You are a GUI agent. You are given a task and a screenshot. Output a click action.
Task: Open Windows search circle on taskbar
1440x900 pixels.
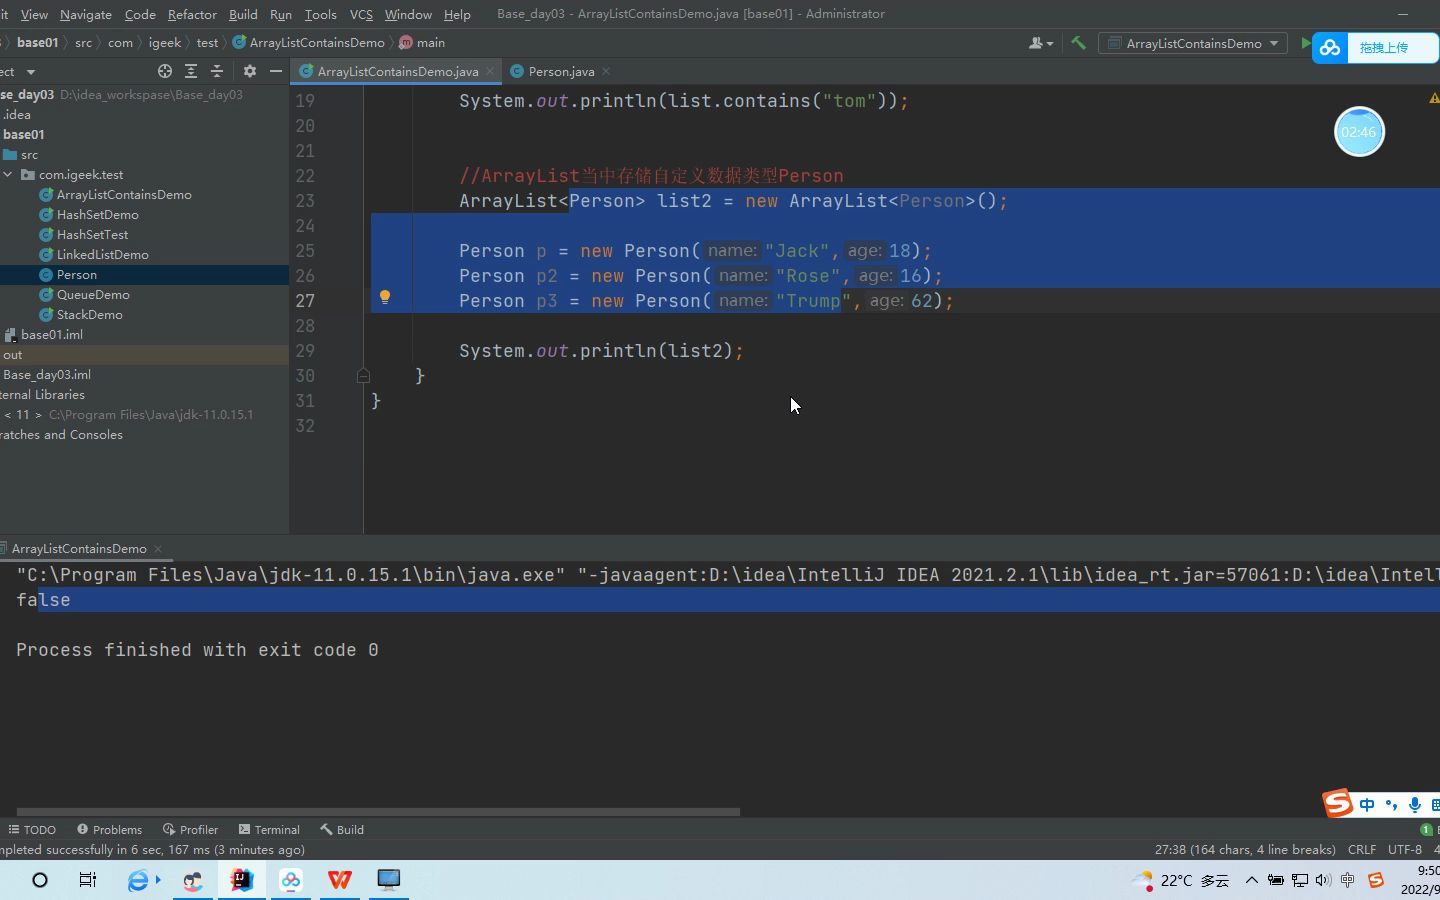click(40, 880)
